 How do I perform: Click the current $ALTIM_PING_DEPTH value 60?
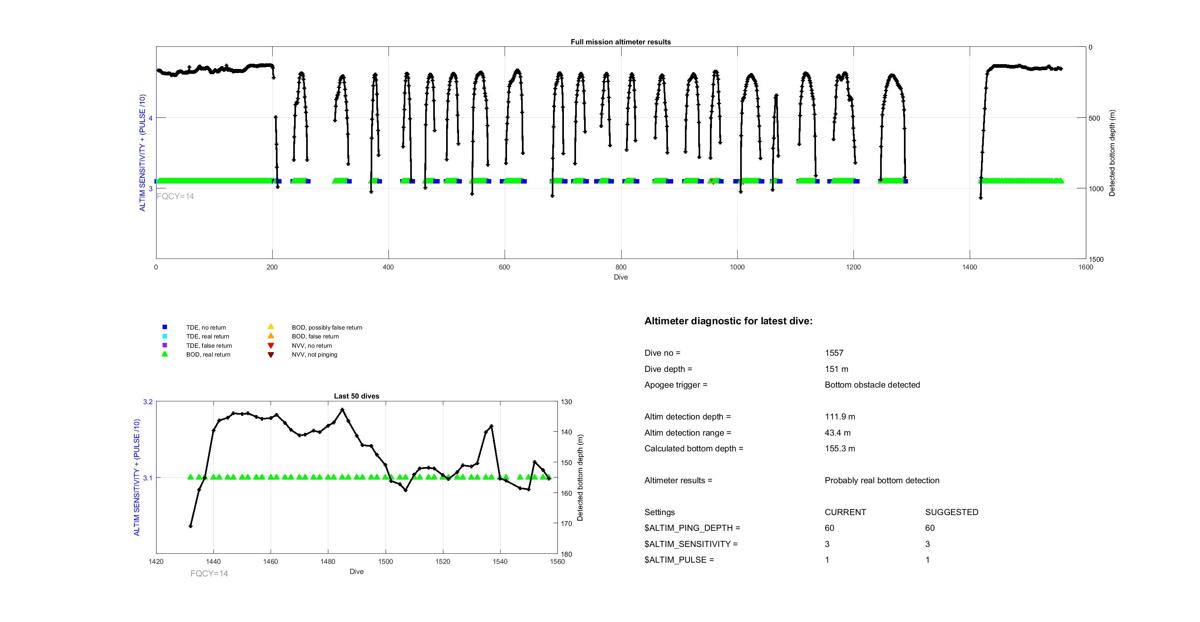point(830,528)
